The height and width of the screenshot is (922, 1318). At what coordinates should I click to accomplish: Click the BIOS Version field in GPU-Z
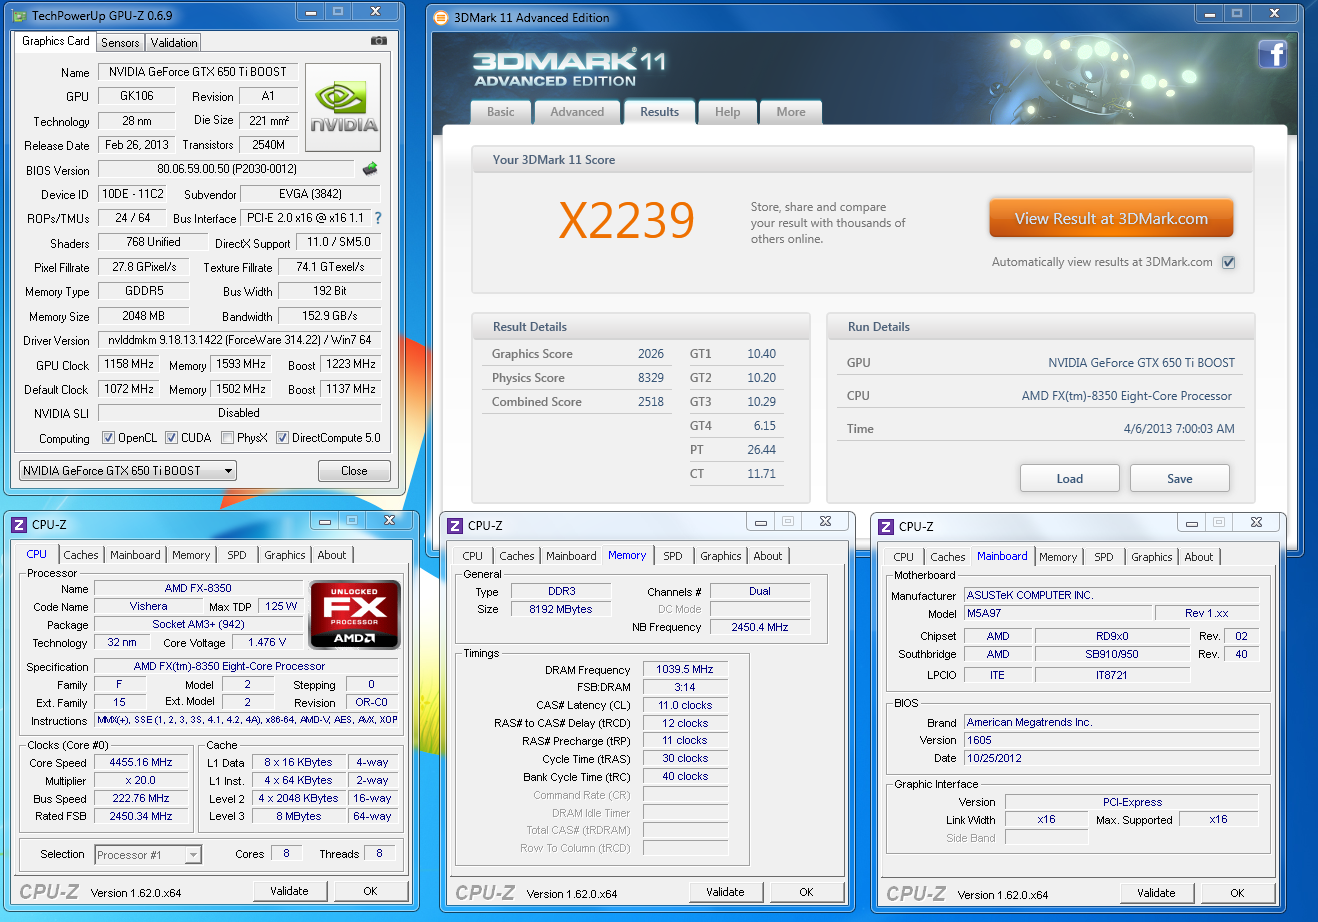(x=226, y=169)
